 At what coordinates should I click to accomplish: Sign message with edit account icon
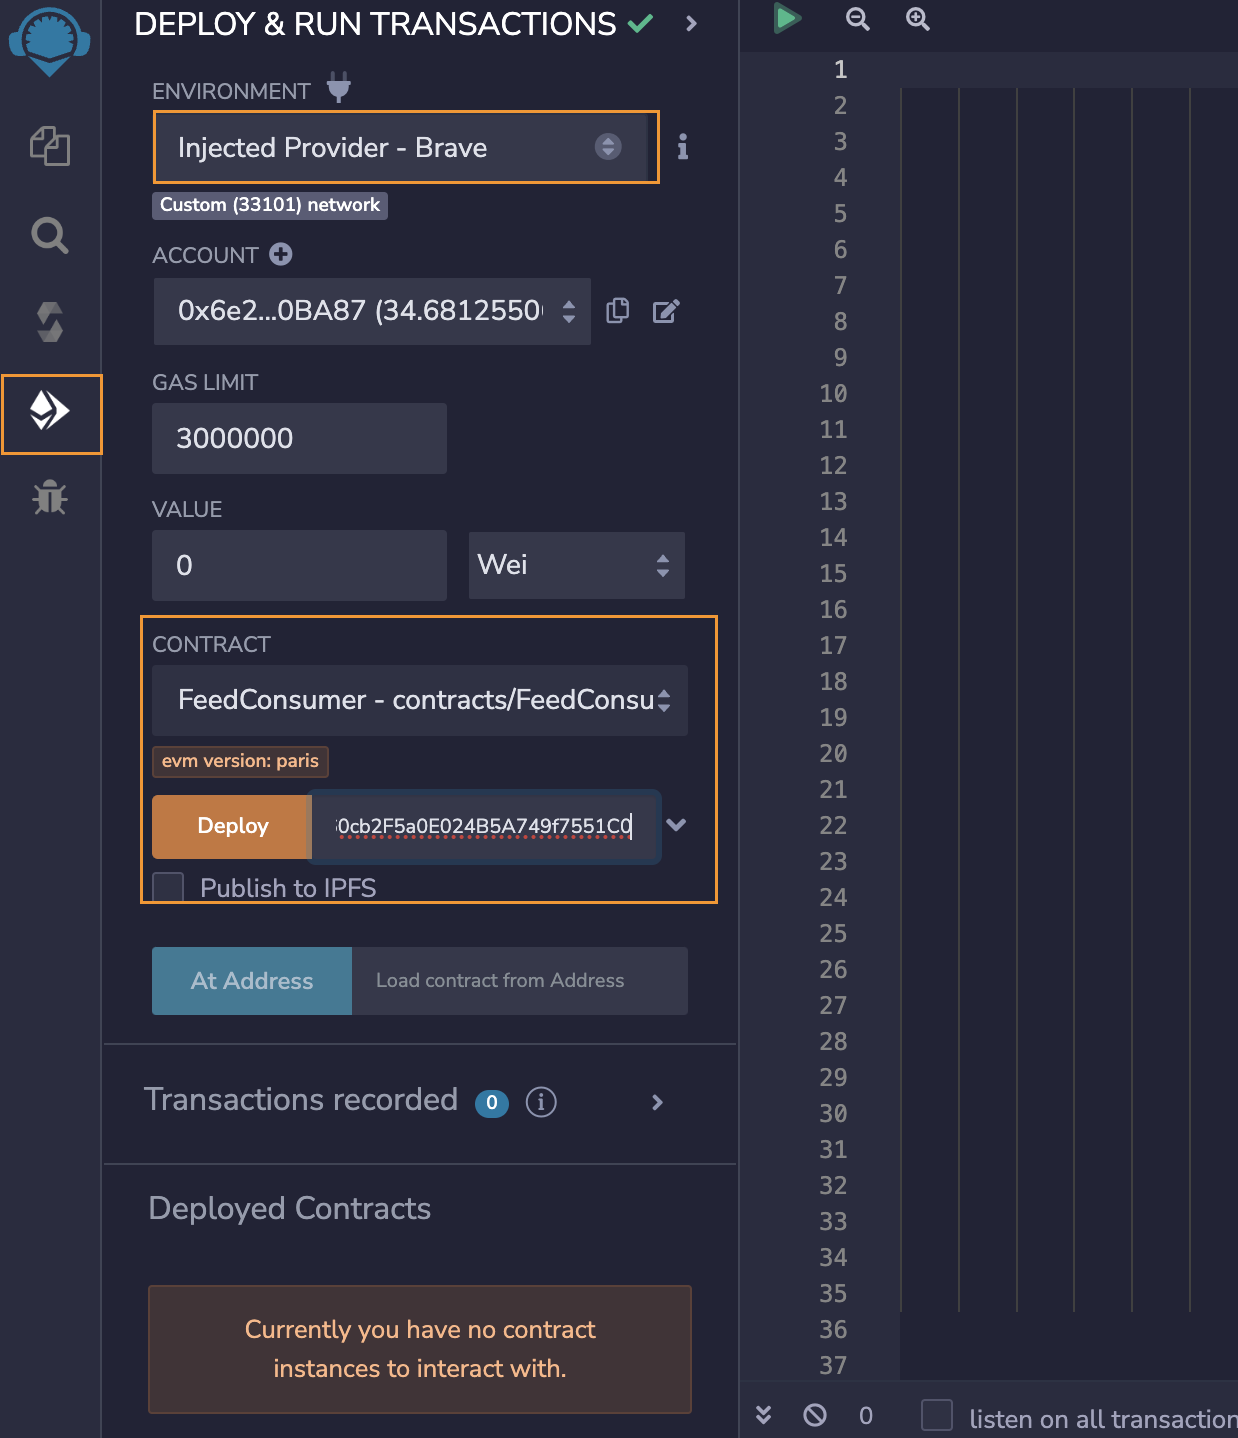tap(666, 311)
